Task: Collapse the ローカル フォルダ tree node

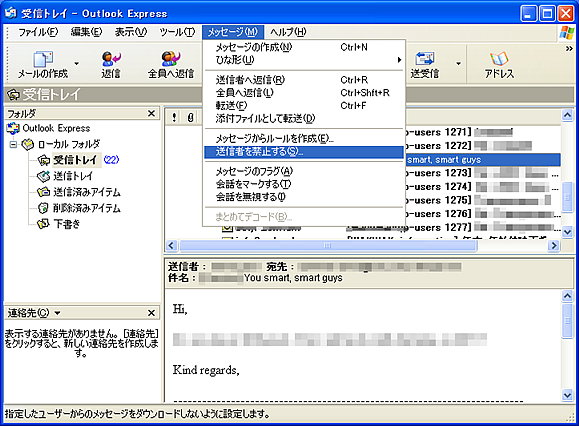Action: [13, 144]
